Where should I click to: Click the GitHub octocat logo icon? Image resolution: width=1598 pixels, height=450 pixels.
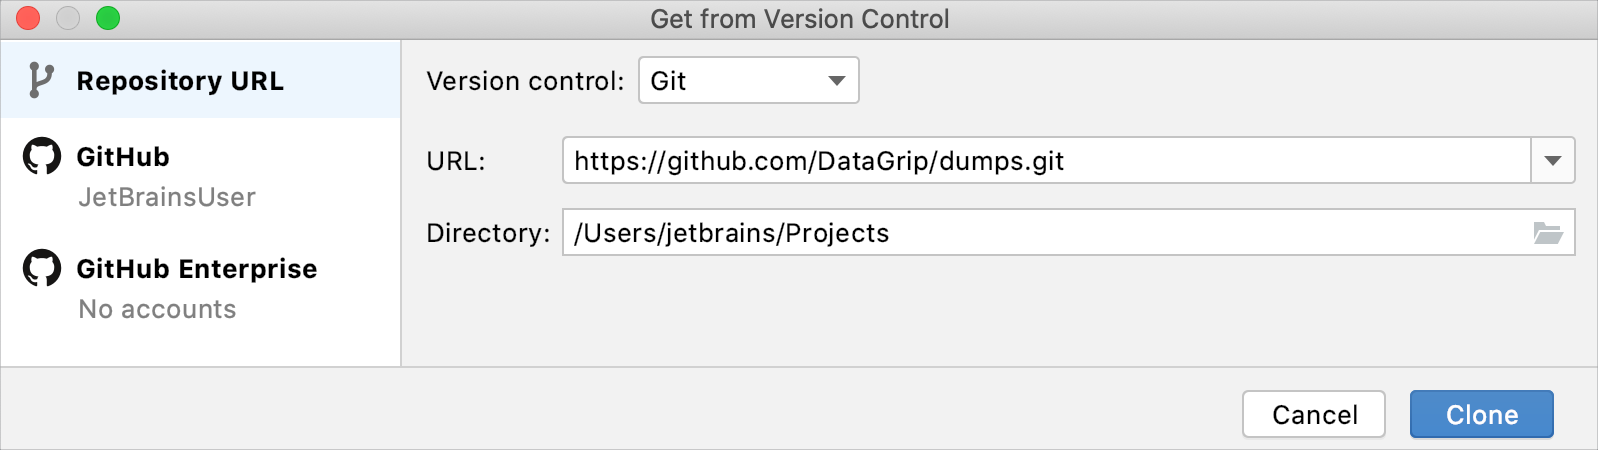42,157
